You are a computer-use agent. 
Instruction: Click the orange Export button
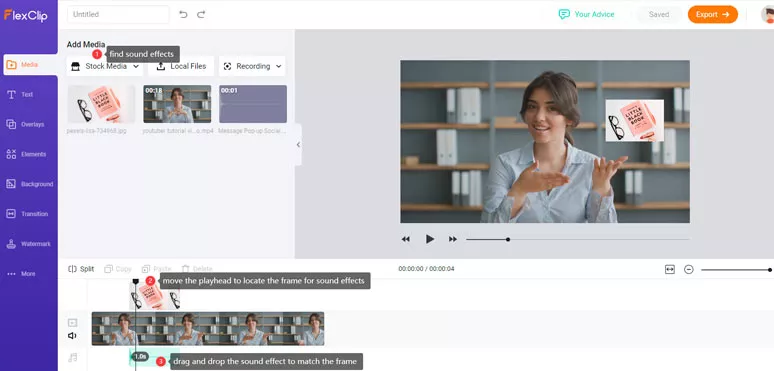pos(713,14)
